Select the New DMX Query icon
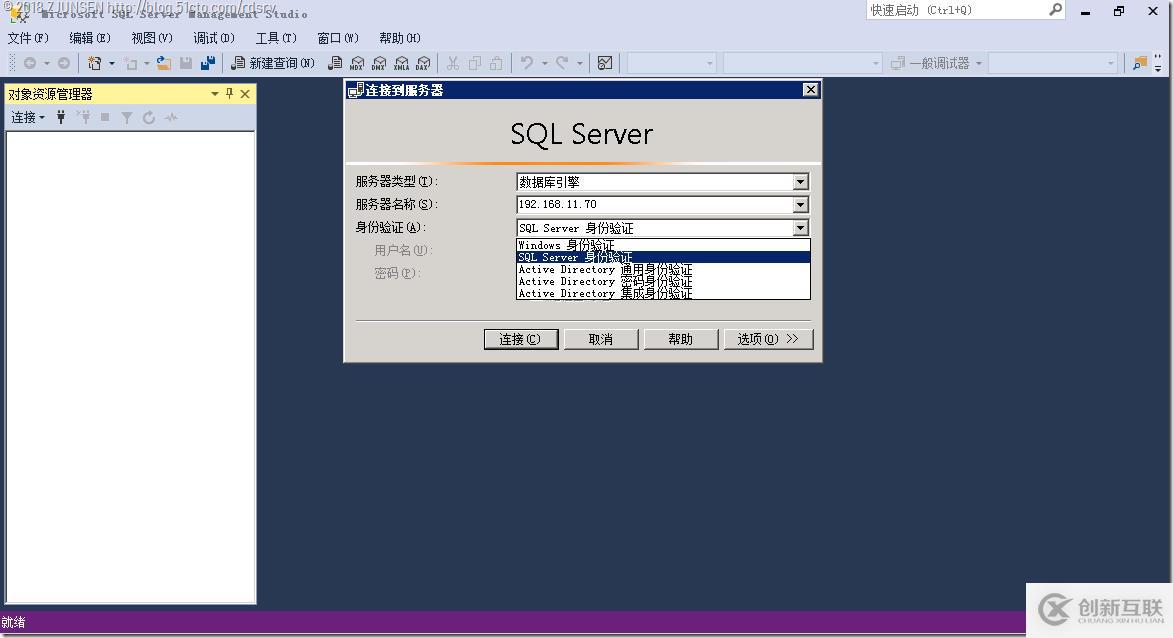The height and width of the screenshot is (638, 1173). [379, 62]
